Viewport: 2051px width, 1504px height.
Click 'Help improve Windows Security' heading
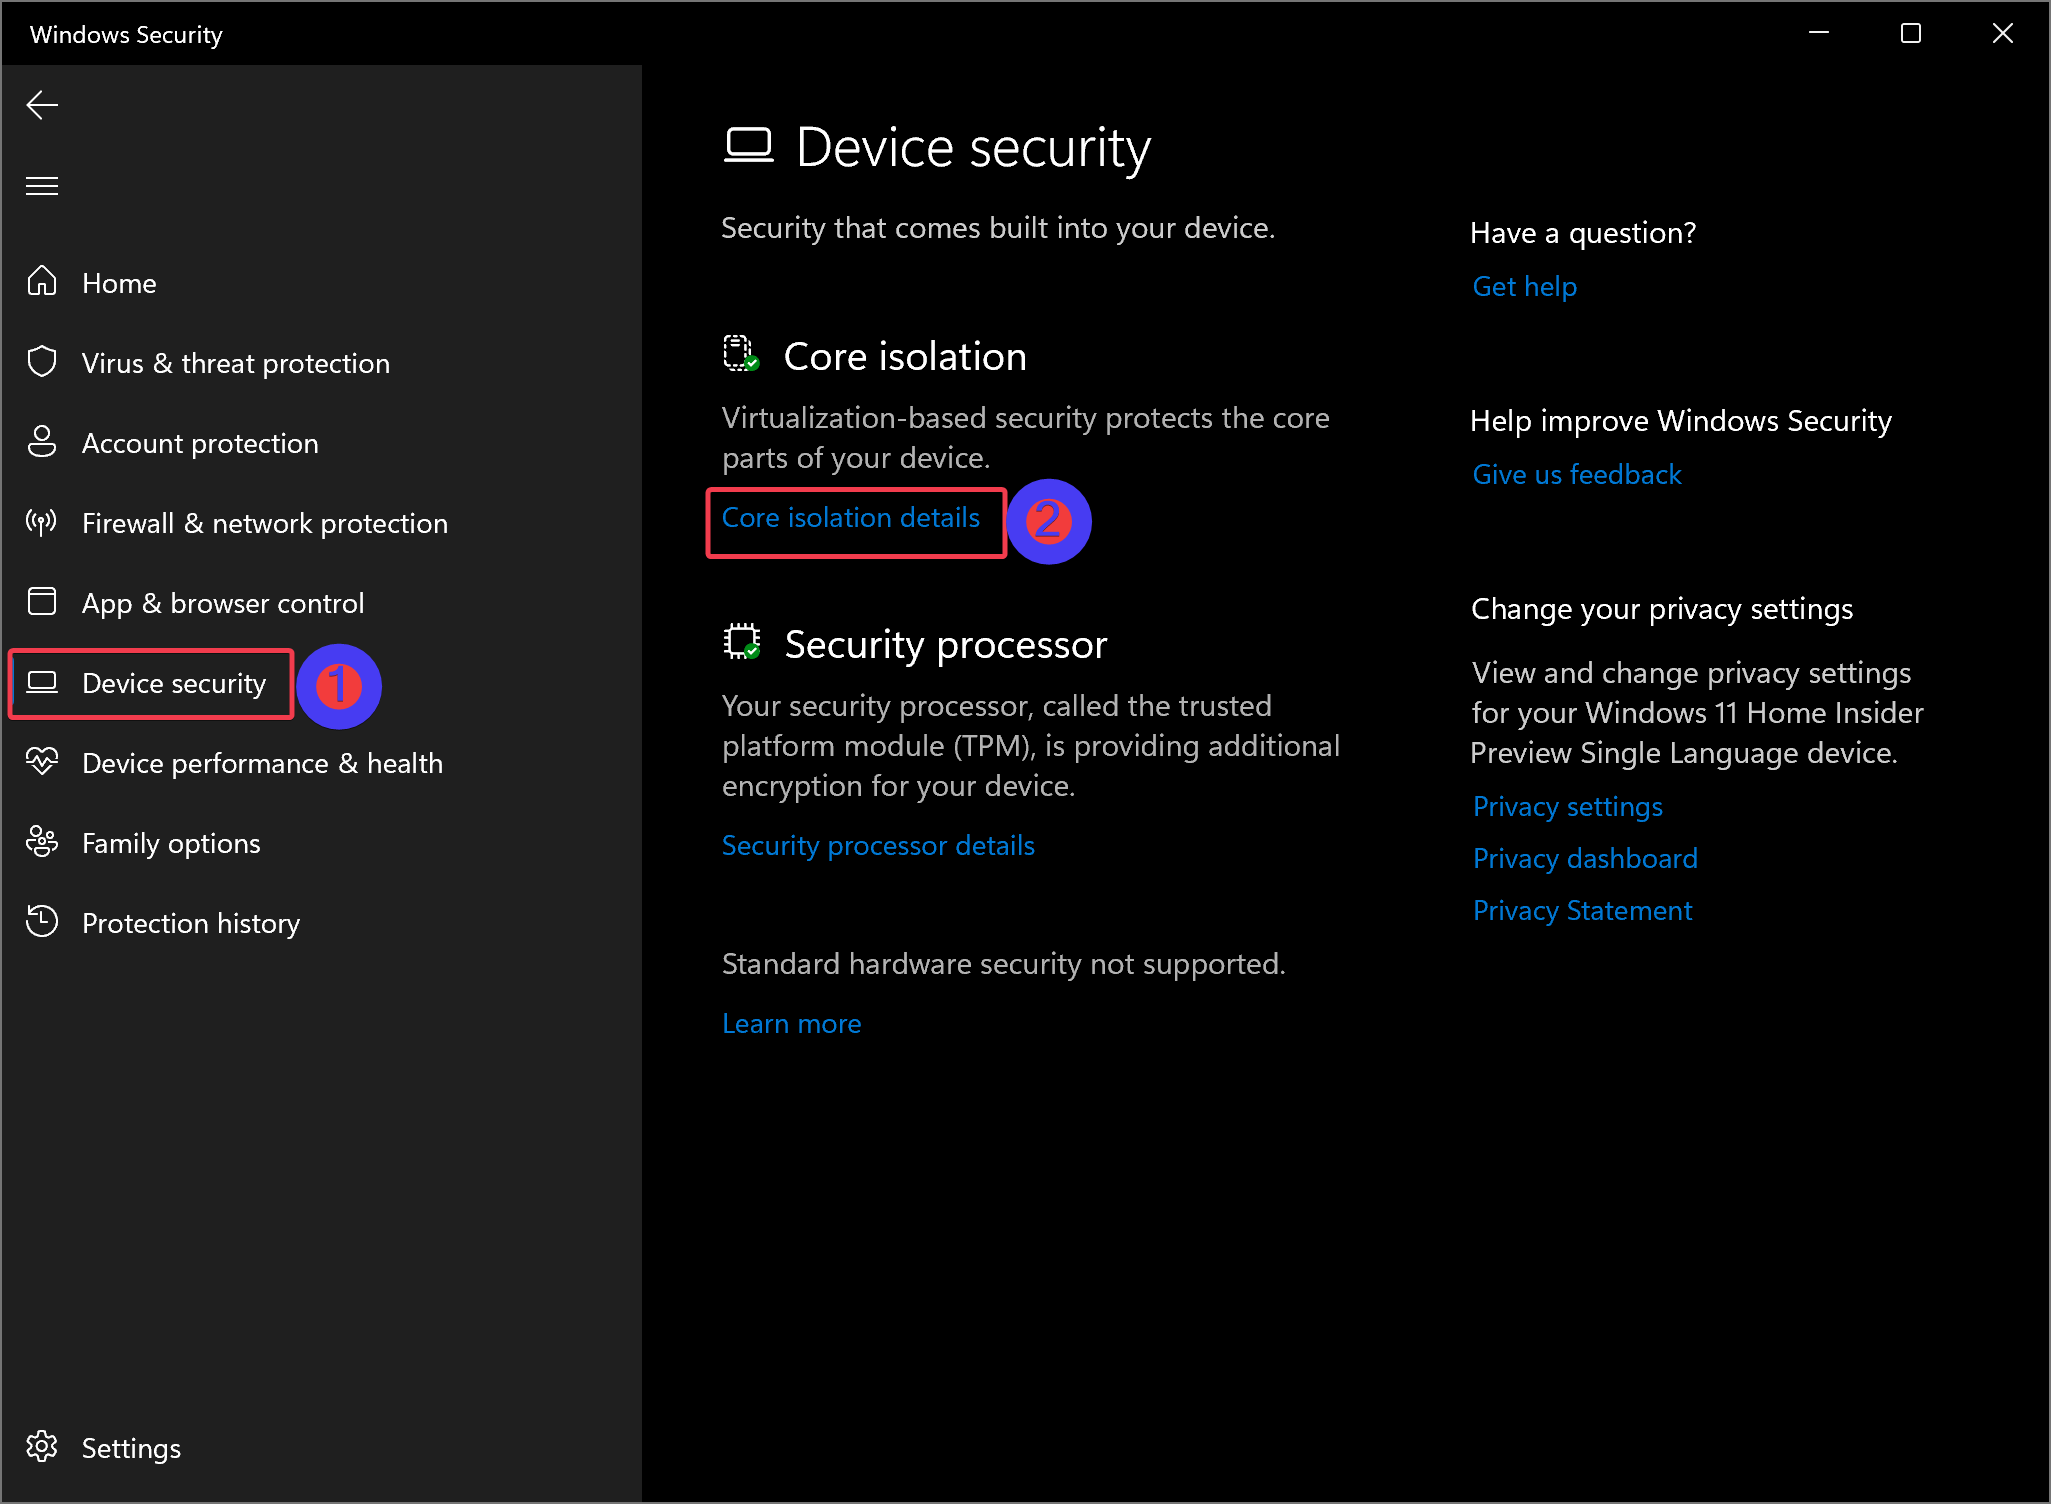[x=1680, y=420]
